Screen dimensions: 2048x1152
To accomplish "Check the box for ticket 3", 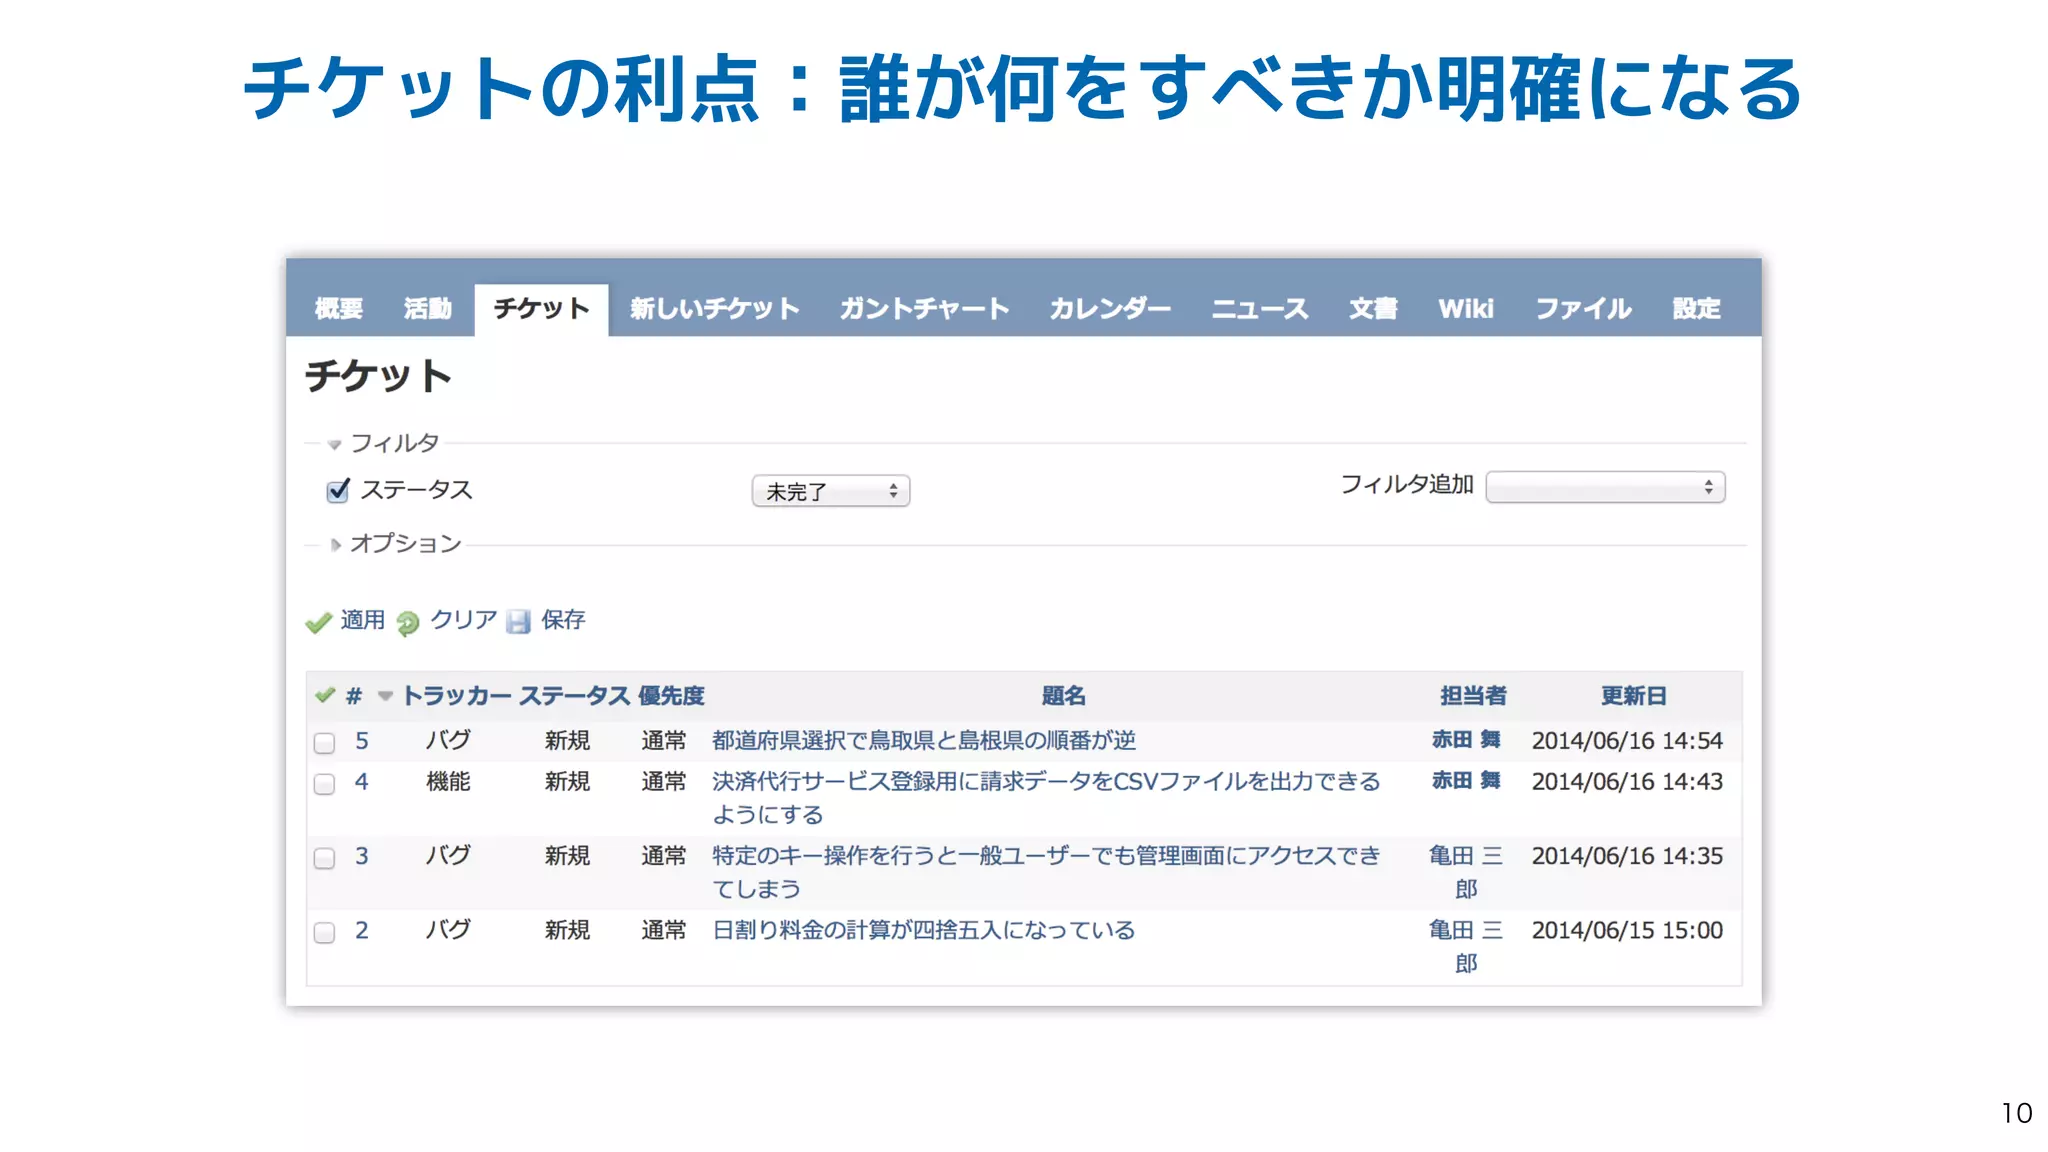I will click(324, 858).
